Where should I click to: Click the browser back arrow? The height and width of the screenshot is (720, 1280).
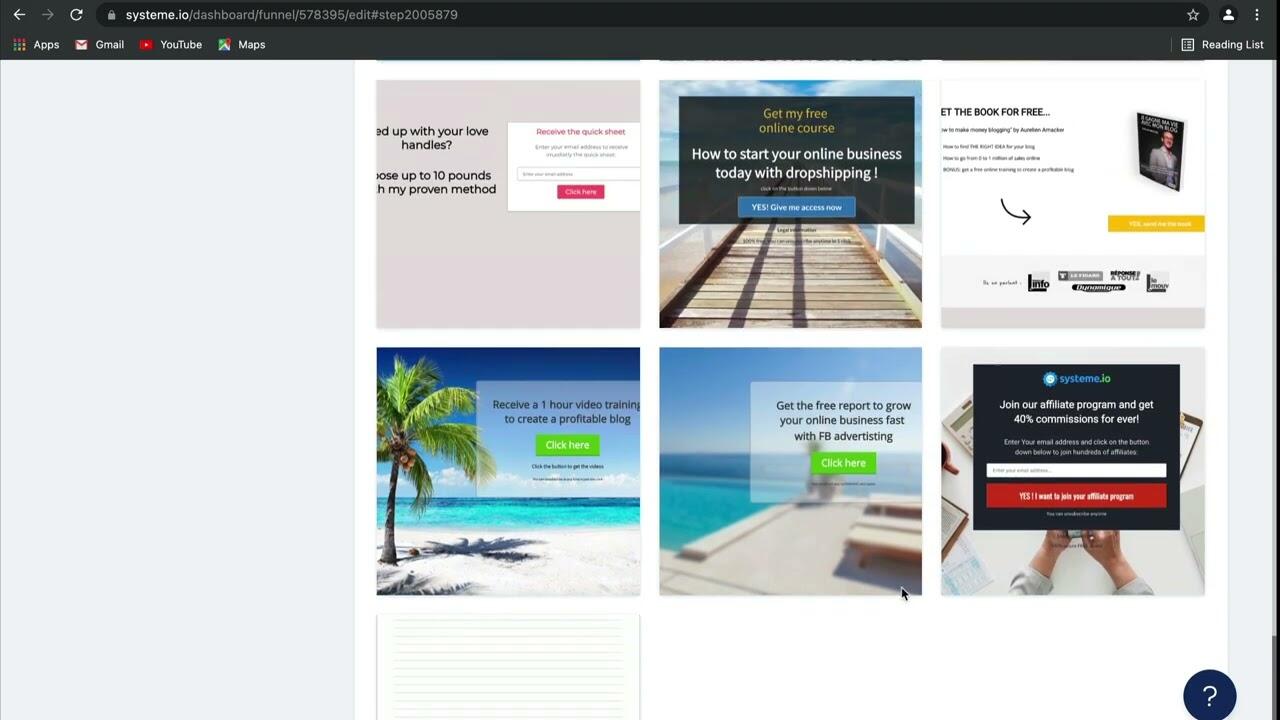(19, 15)
